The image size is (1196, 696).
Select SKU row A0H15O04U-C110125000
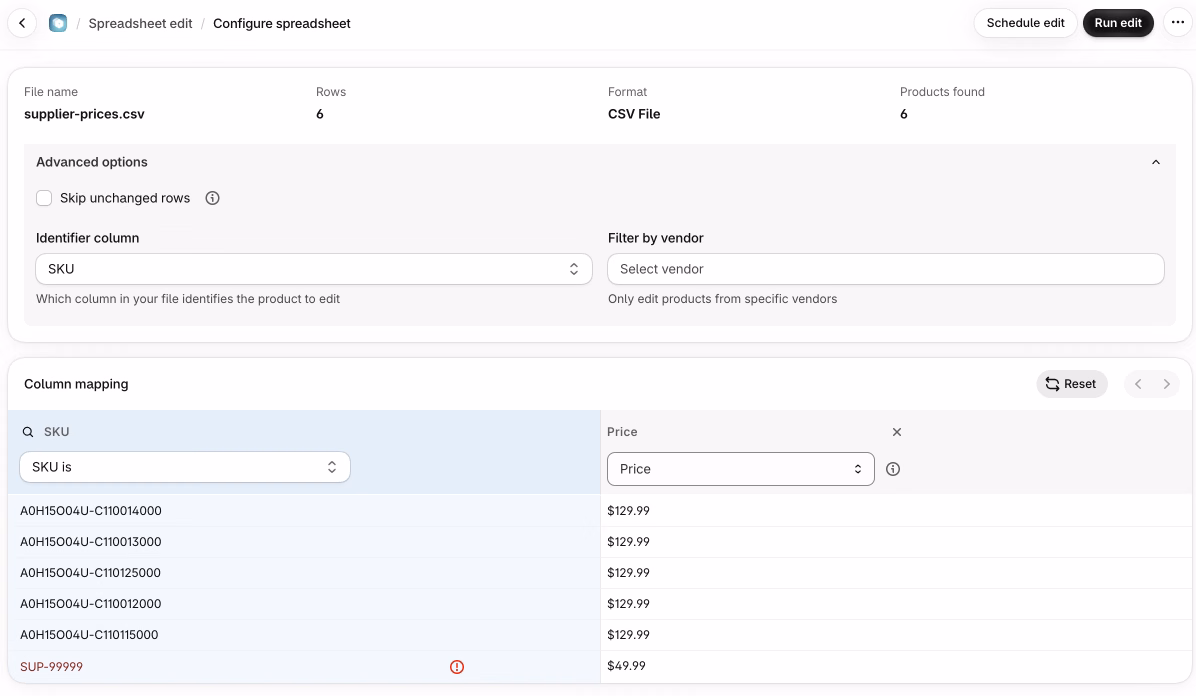pyautogui.click(x=90, y=573)
